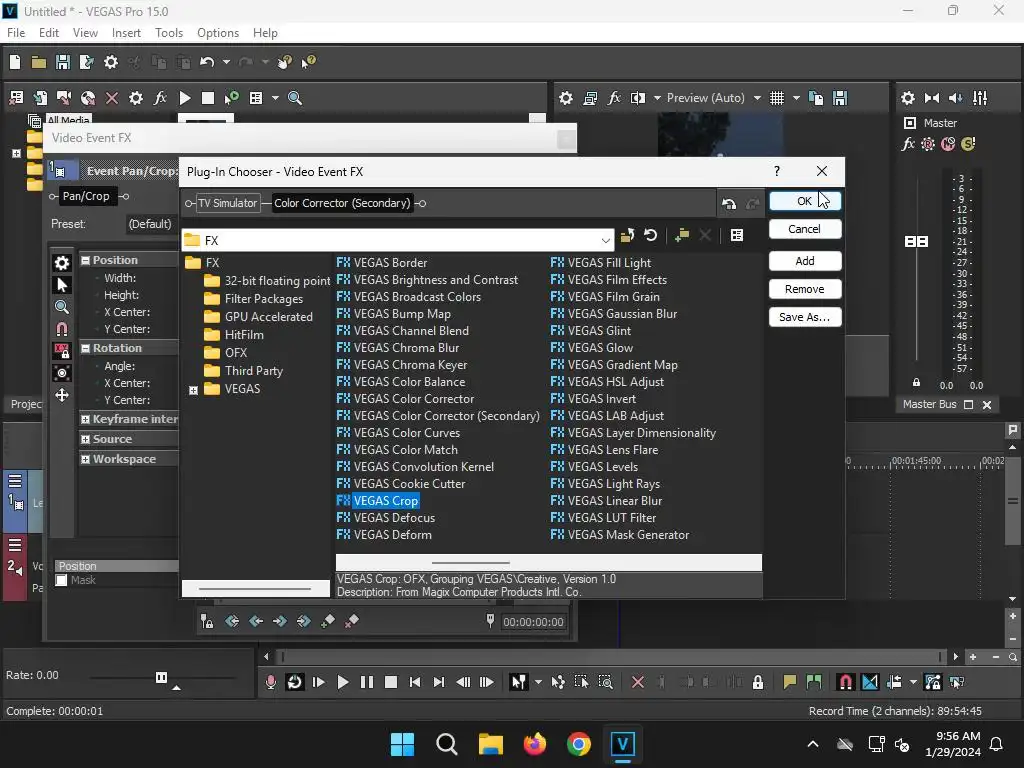
Task: Open Chrome from the Windows taskbar
Action: pyautogui.click(x=579, y=744)
